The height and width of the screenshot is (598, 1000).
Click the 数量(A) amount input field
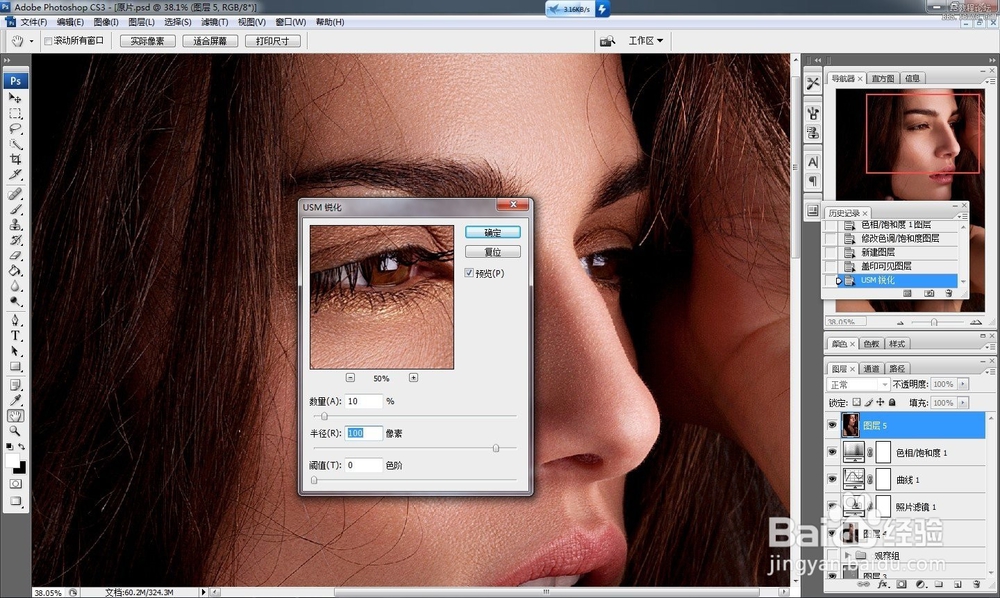pos(364,401)
